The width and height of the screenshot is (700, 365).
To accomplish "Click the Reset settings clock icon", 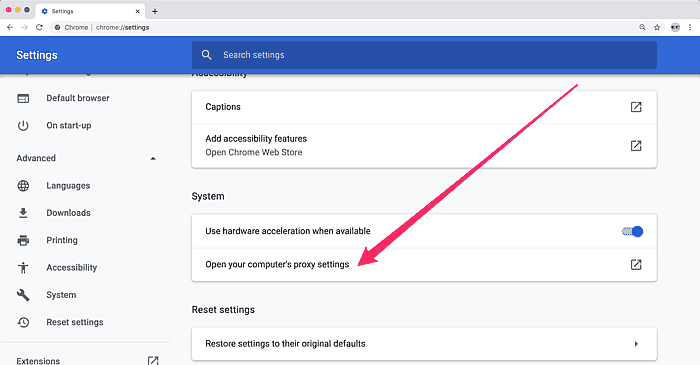I will (23, 322).
